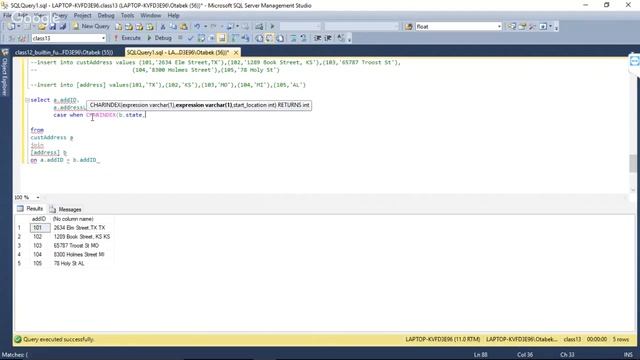
Task: Select Results to Grid mode
Action: [x=269, y=38]
